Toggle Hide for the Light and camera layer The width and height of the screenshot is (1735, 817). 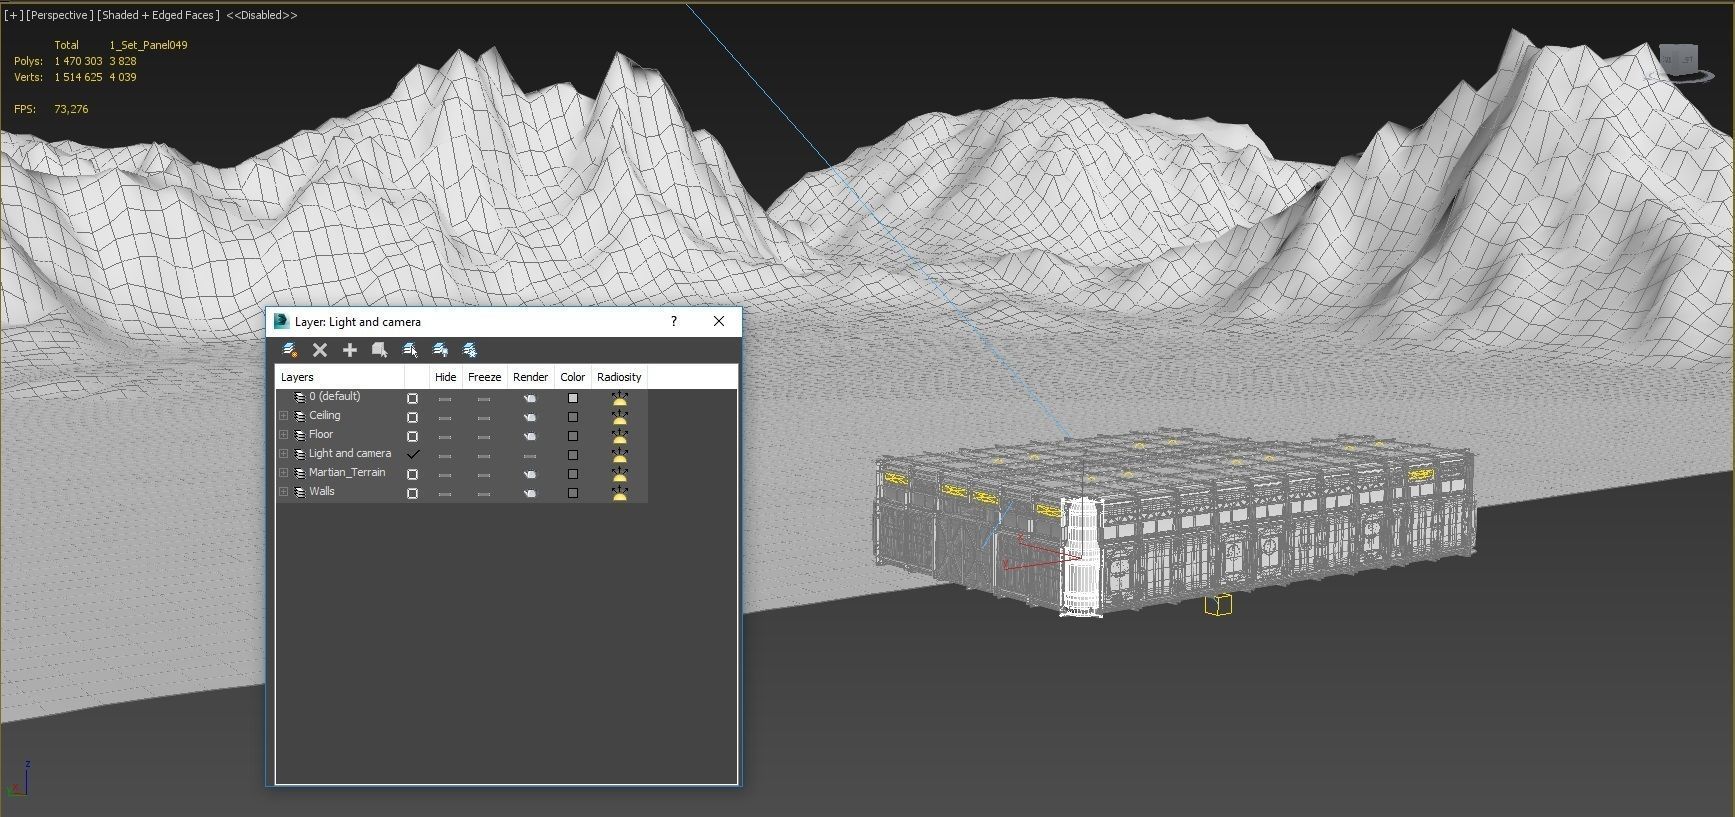pos(445,456)
